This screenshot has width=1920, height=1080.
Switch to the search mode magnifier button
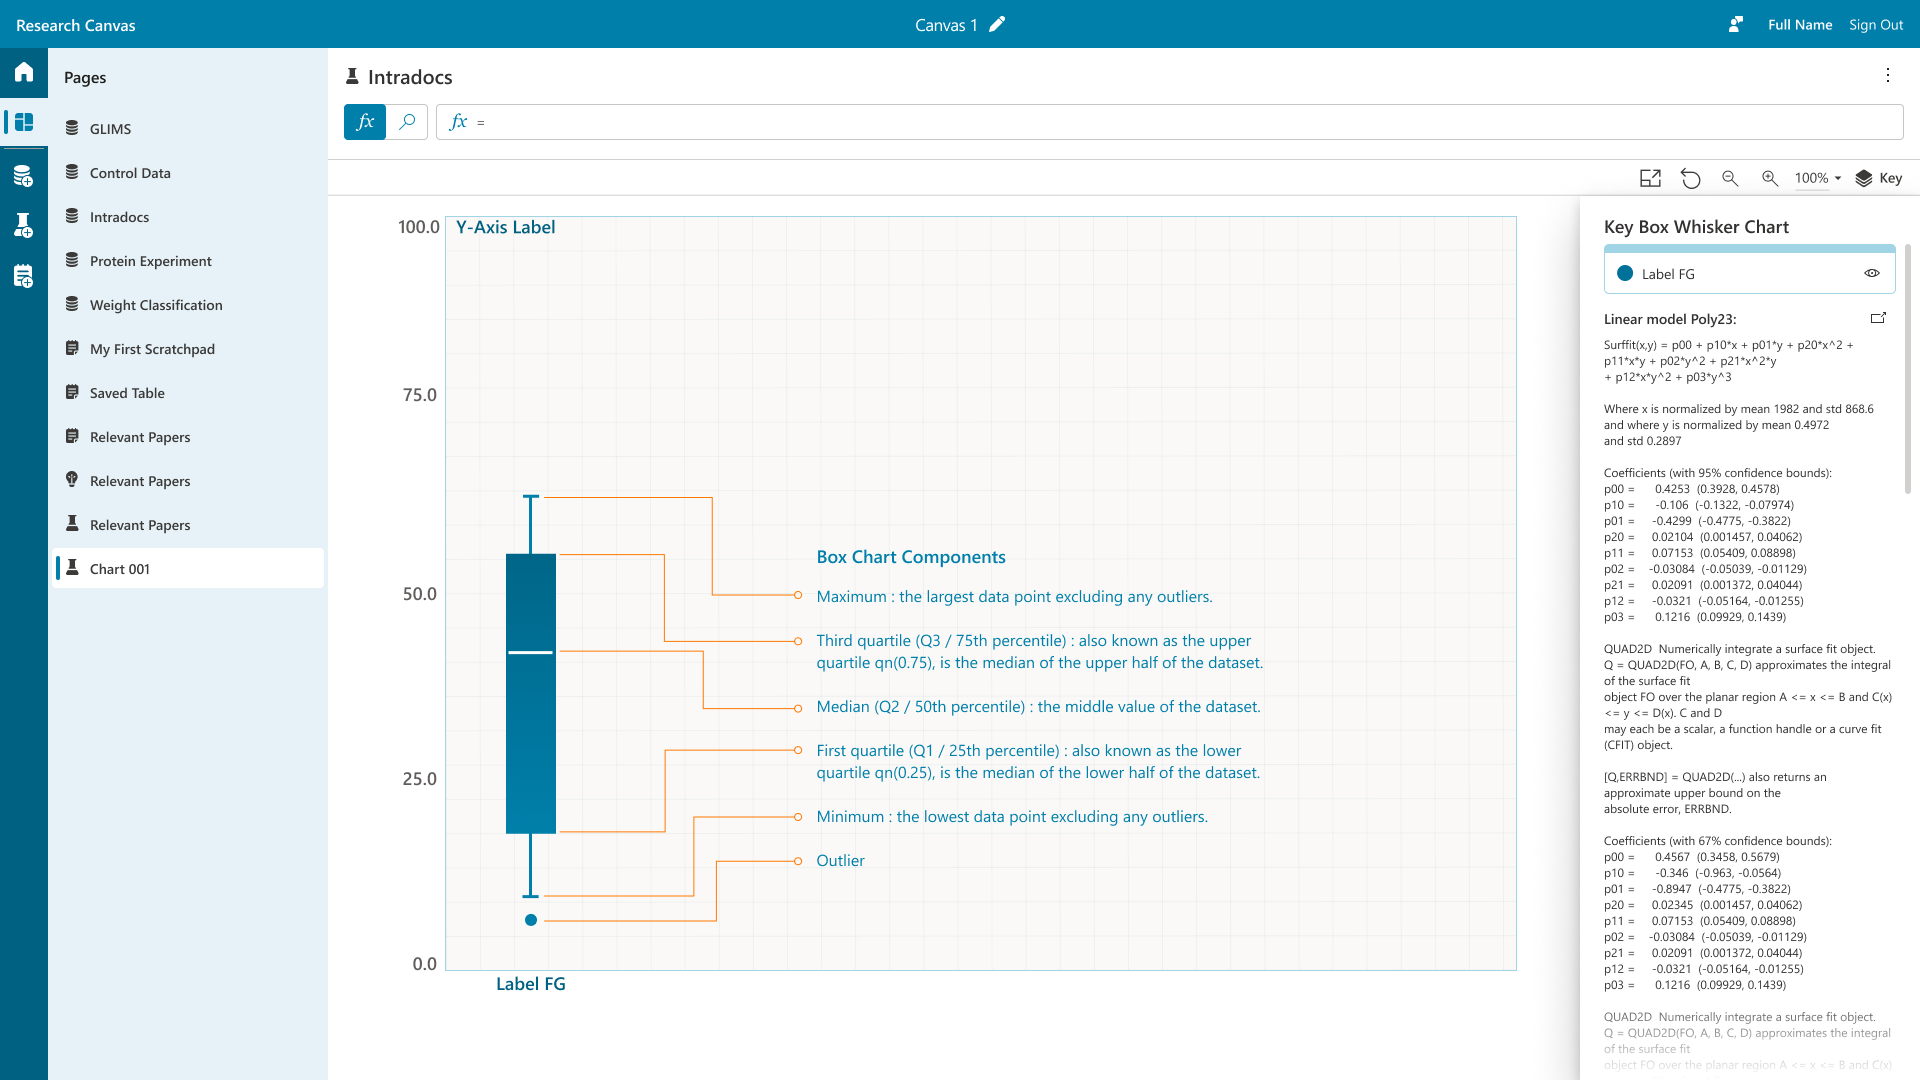pos(407,122)
